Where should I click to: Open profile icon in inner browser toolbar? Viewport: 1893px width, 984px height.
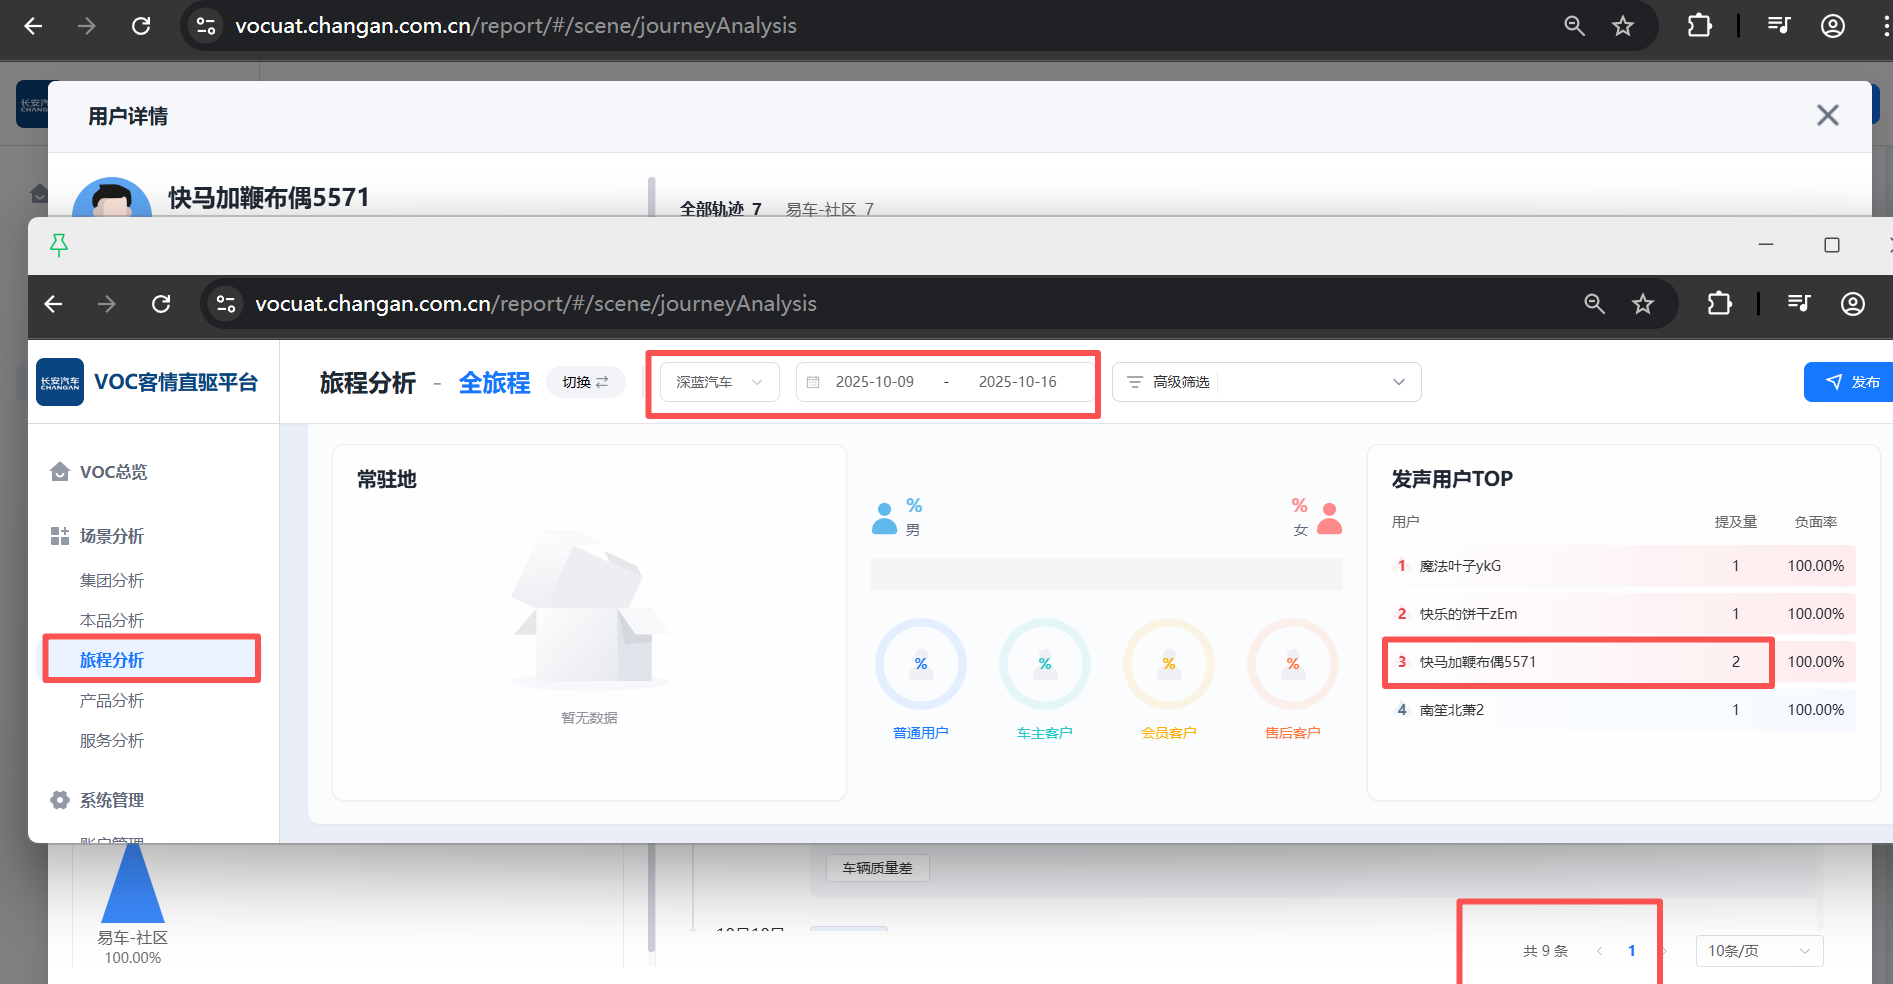pyautogui.click(x=1852, y=304)
